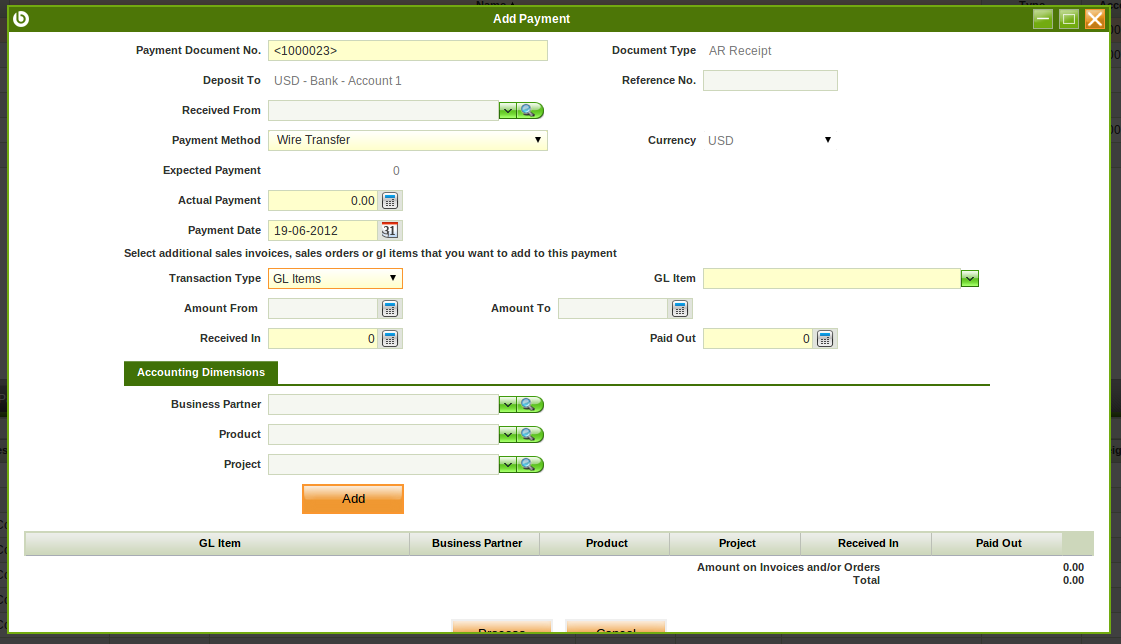This screenshot has width=1121, height=644.
Task: Click the Amount From calculator icon
Action: [x=390, y=309]
